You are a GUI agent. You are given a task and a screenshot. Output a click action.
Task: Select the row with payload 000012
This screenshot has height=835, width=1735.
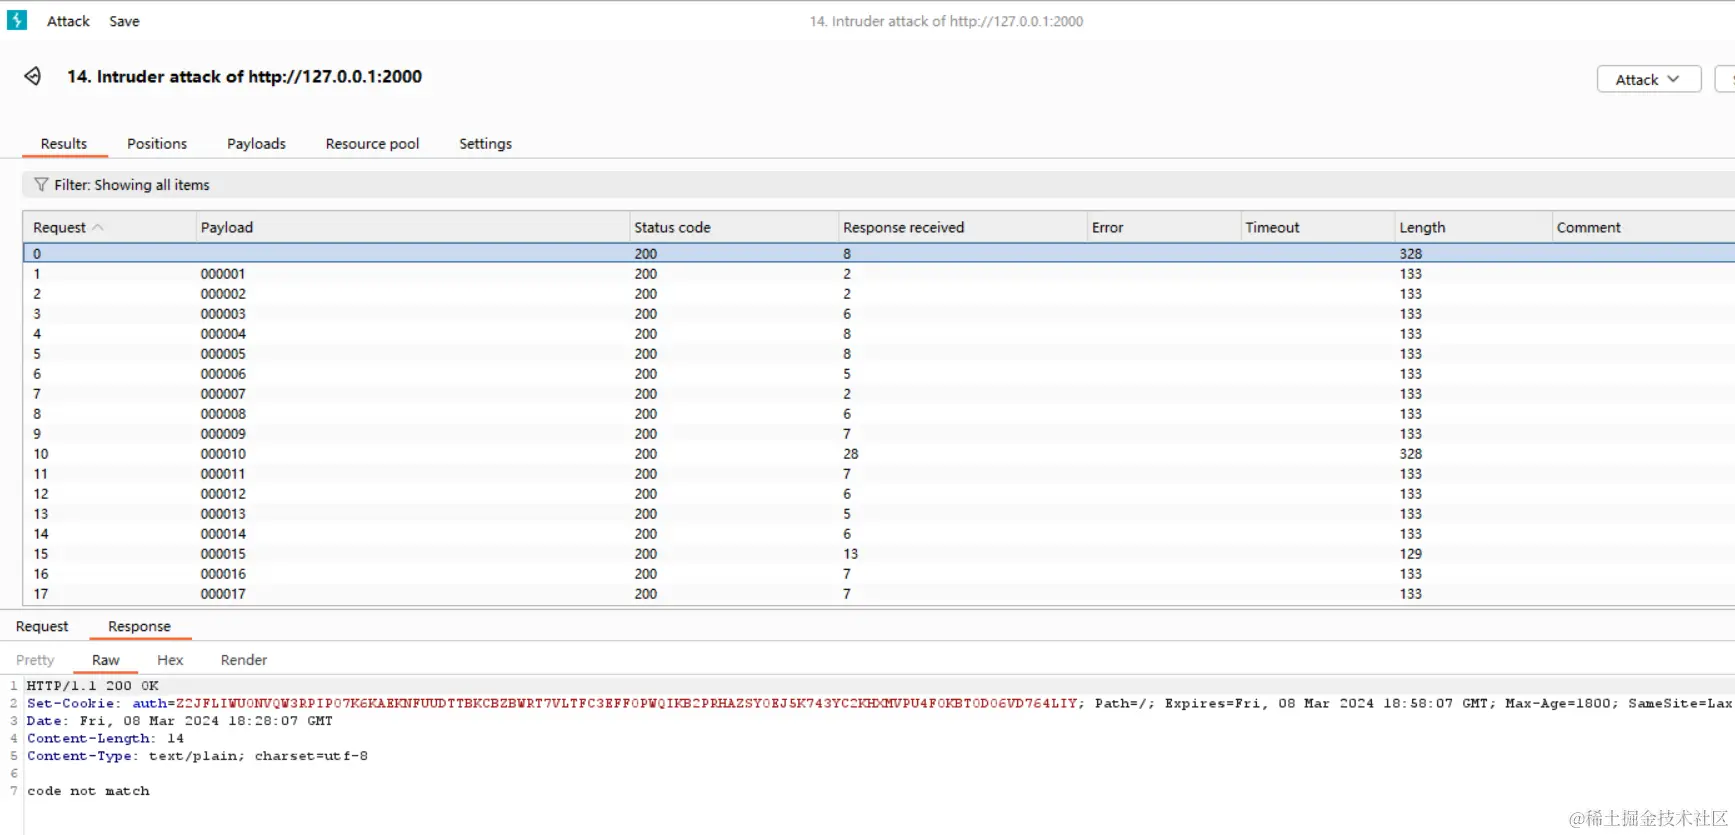(878, 494)
